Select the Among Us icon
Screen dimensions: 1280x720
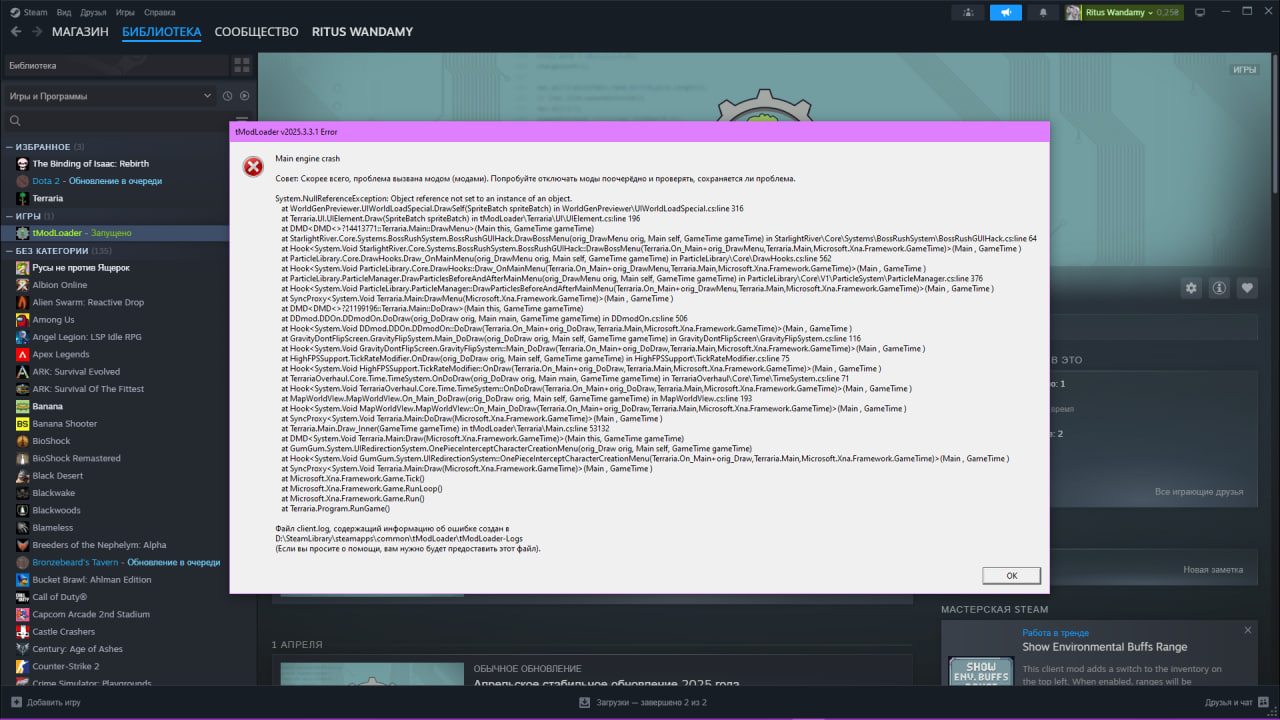(23, 320)
